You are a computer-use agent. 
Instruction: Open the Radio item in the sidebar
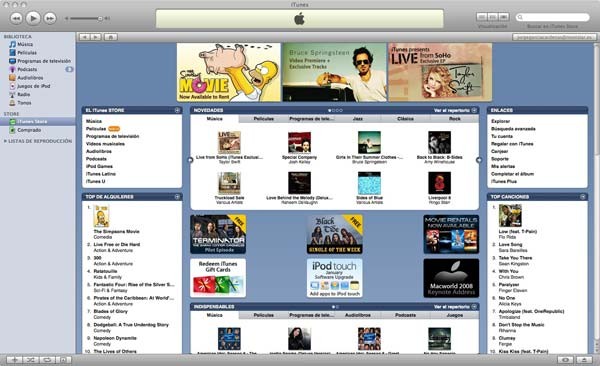[23, 95]
